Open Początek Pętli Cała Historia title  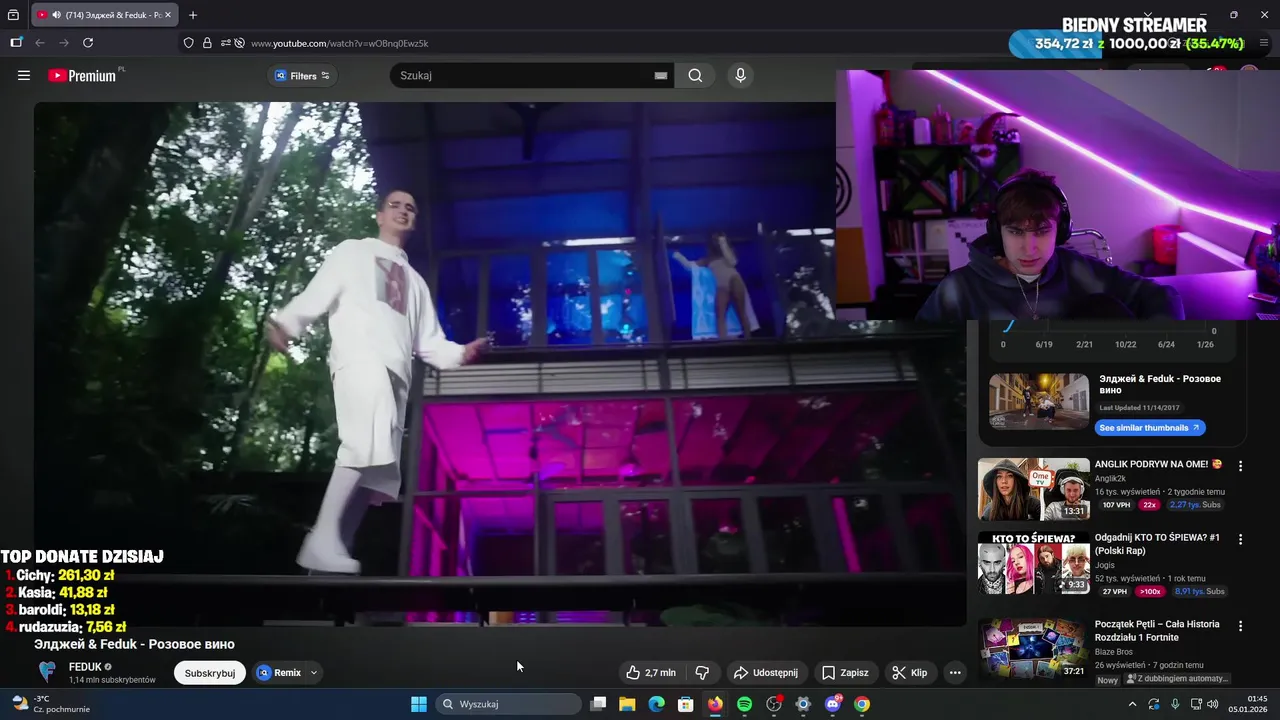pos(1157,631)
